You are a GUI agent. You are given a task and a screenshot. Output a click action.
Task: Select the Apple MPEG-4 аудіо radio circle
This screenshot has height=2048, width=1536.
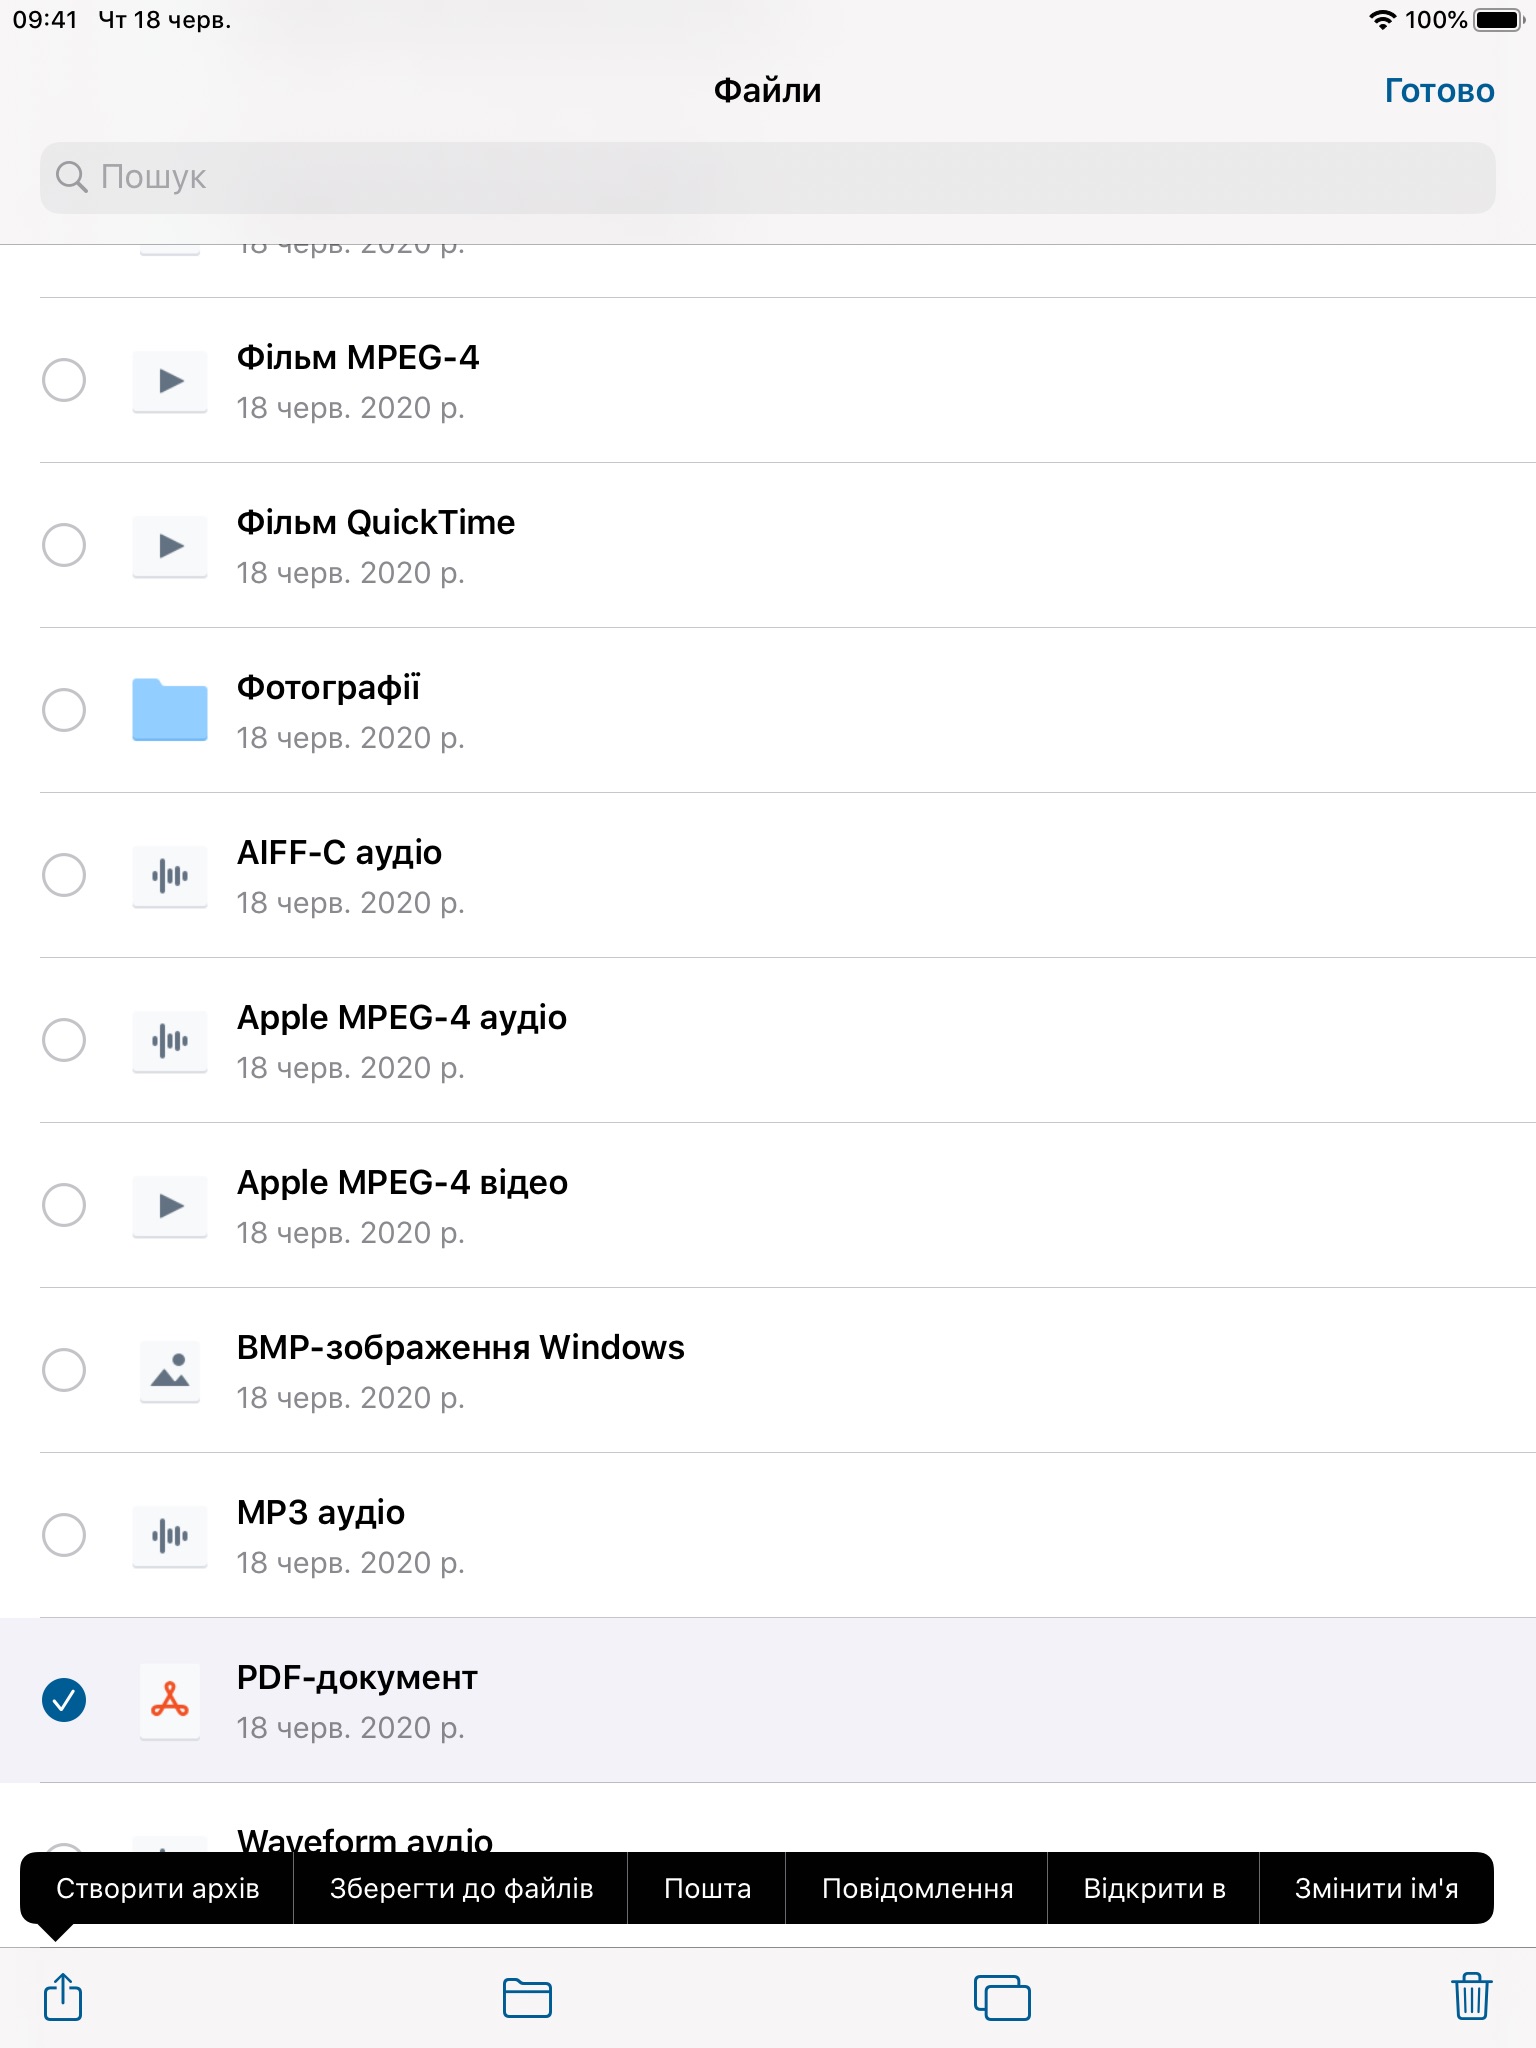pyautogui.click(x=64, y=1040)
